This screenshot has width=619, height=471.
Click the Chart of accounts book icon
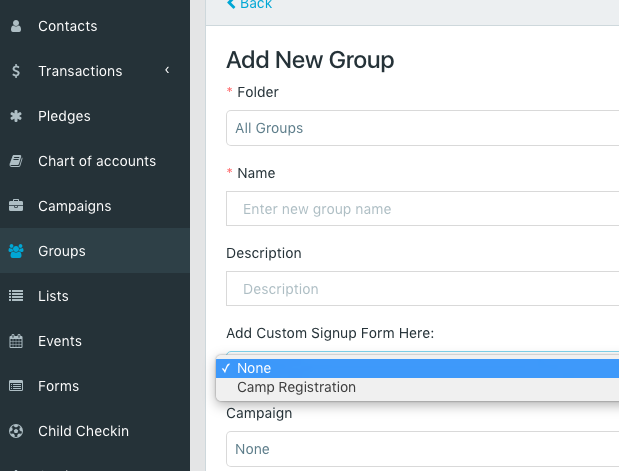click(16, 161)
